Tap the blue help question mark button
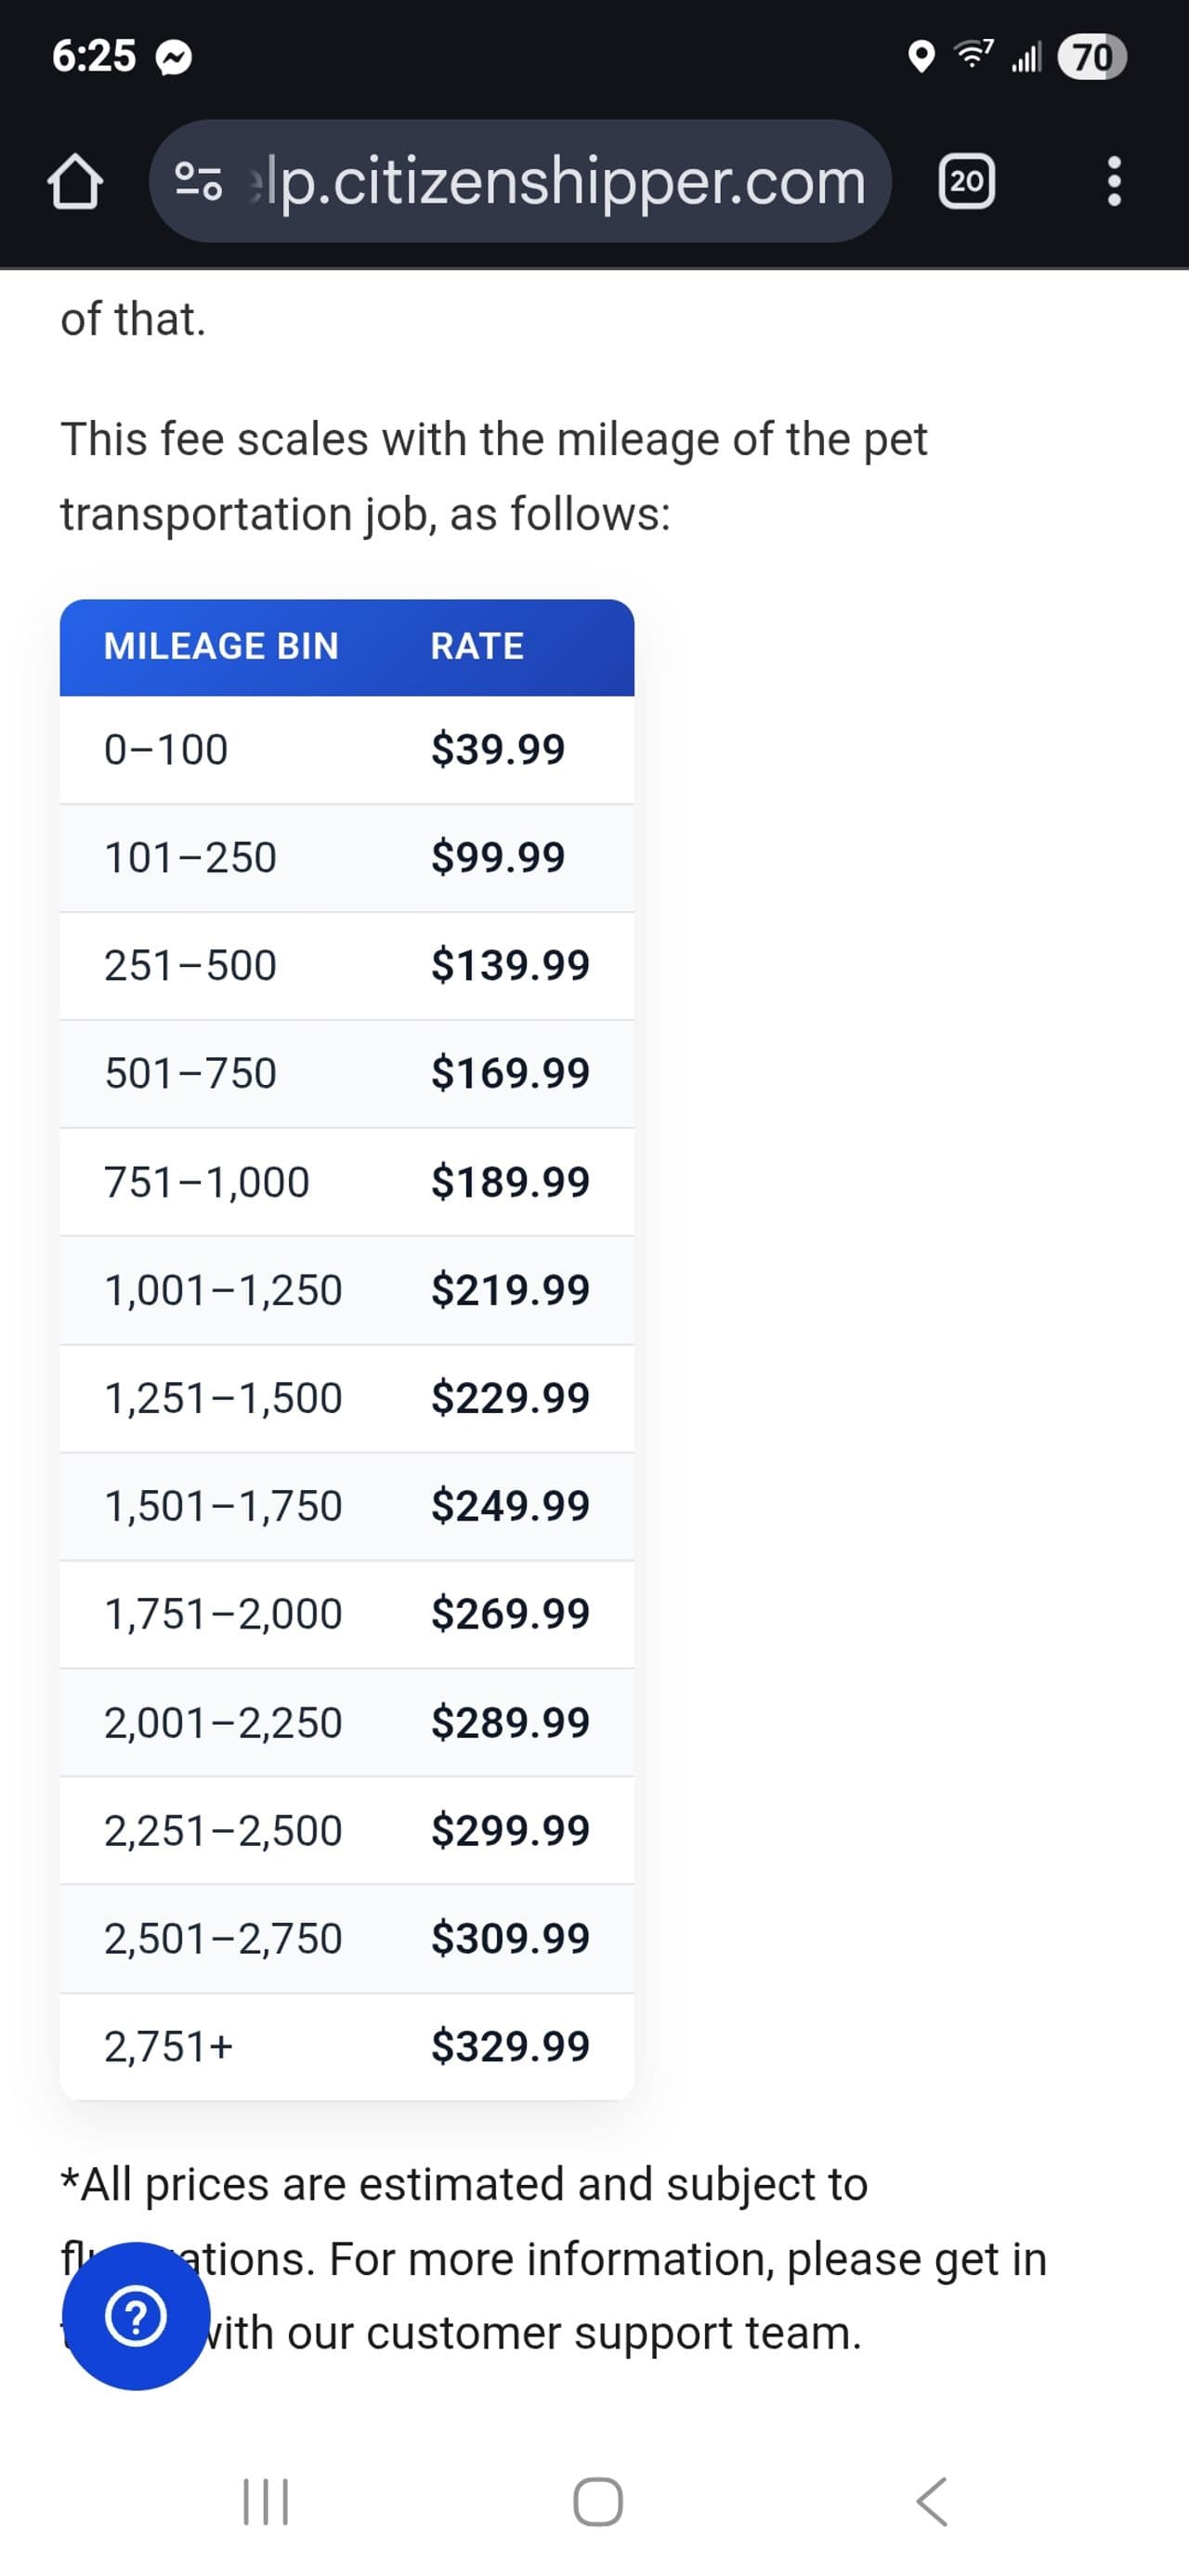 point(136,2316)
